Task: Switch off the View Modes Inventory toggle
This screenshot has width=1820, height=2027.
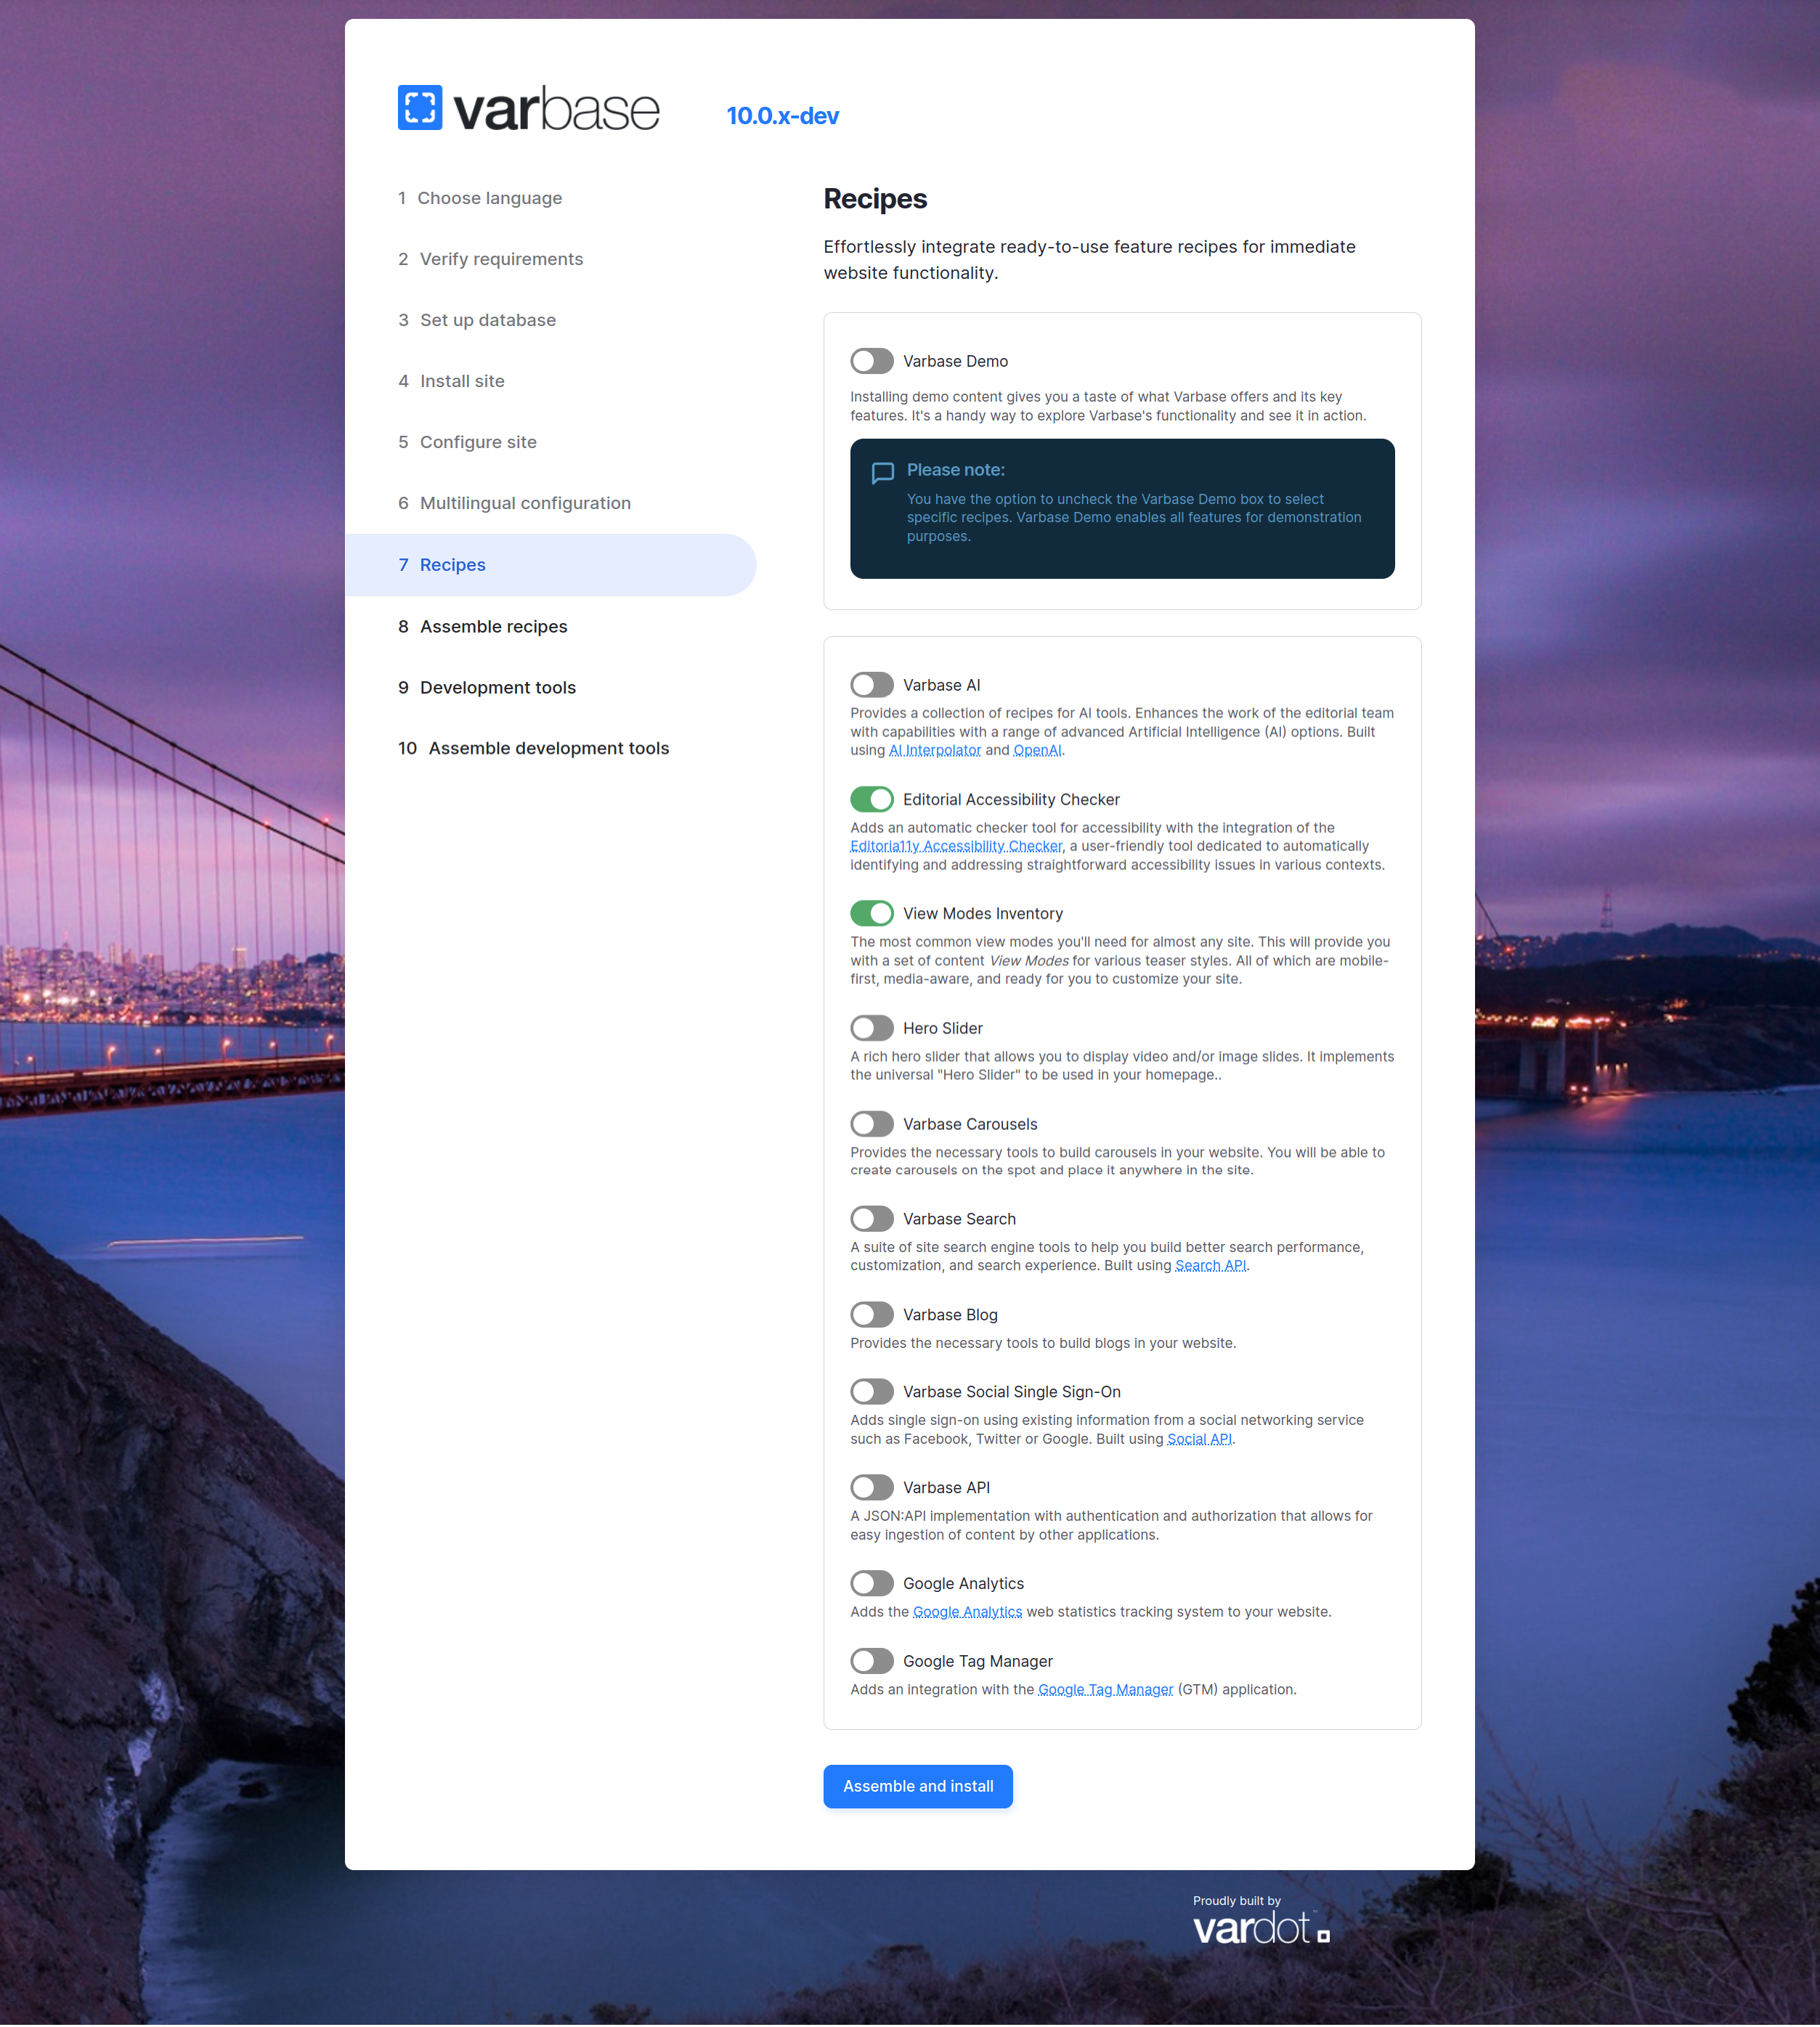Action: pos(871,913)
